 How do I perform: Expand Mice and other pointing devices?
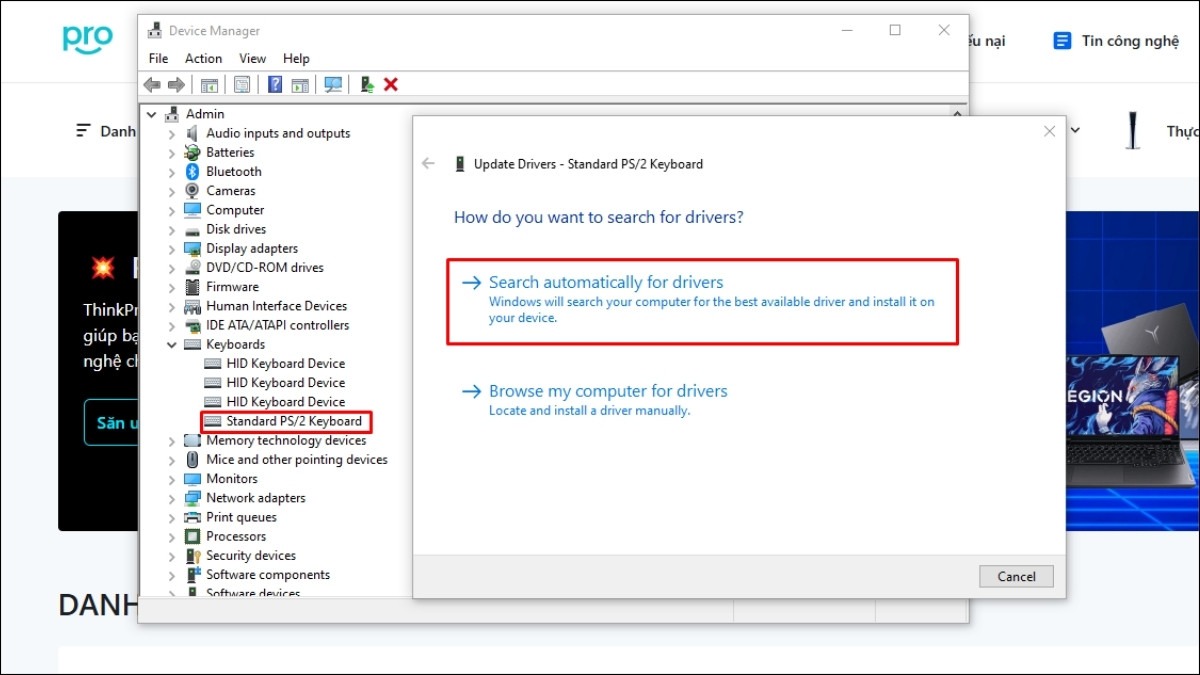(172, 460)
